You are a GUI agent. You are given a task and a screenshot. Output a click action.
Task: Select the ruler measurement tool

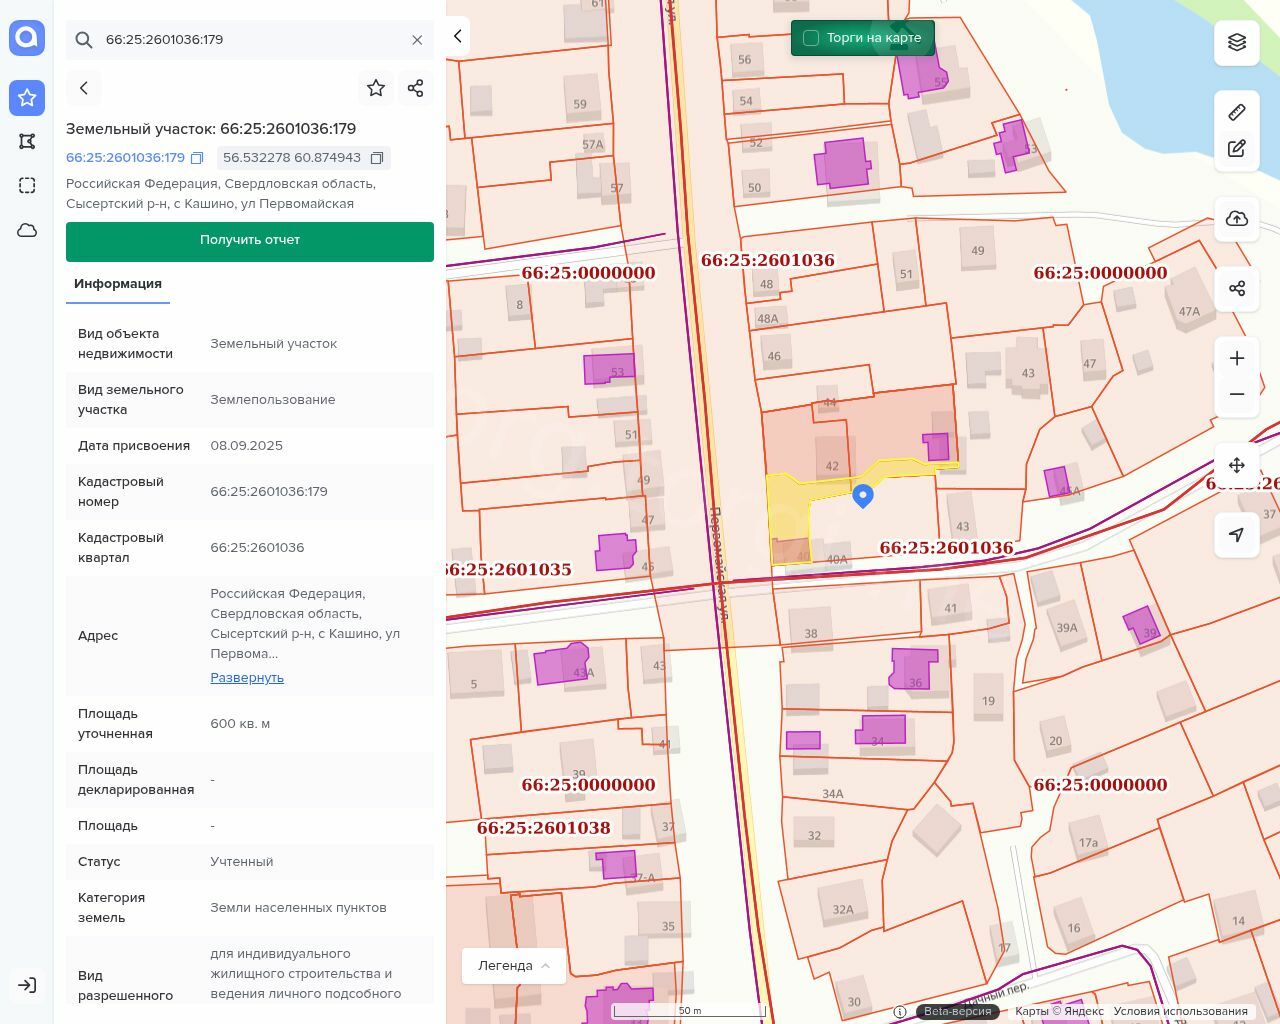pyautogui.click(x=1237, y=112)
